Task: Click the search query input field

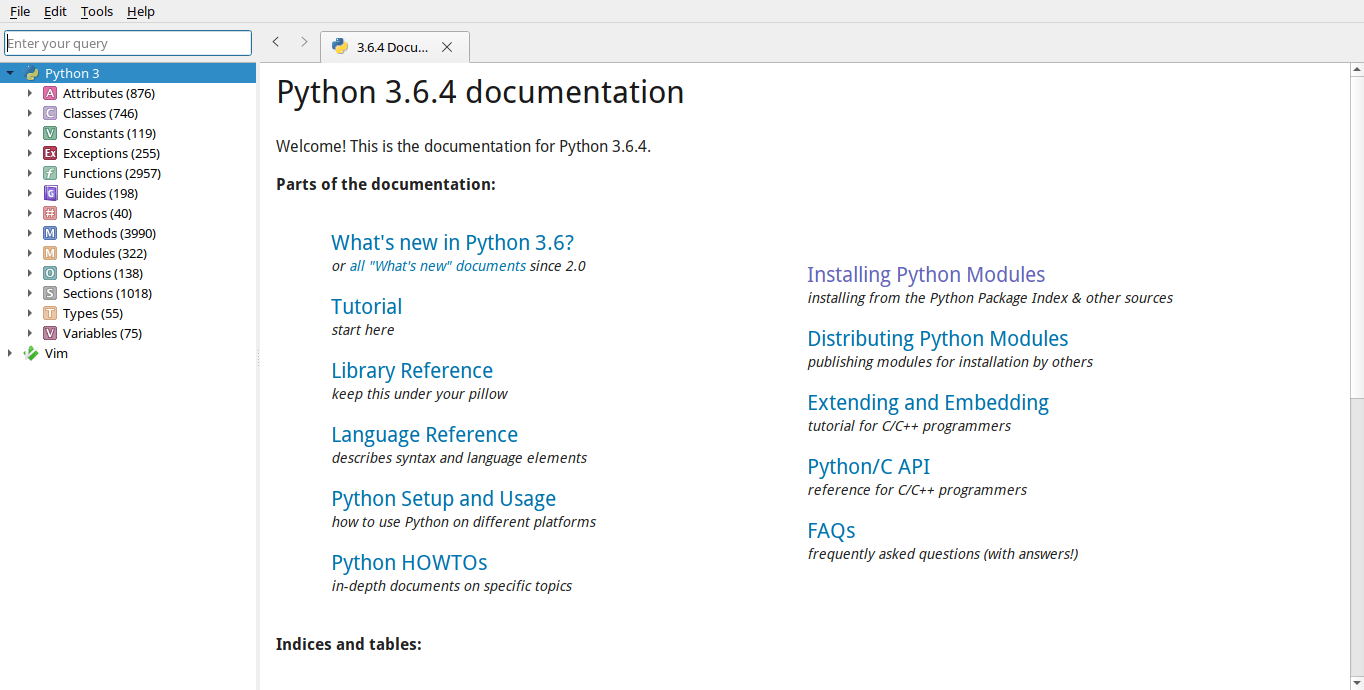Action: click(x=128, y=43)
